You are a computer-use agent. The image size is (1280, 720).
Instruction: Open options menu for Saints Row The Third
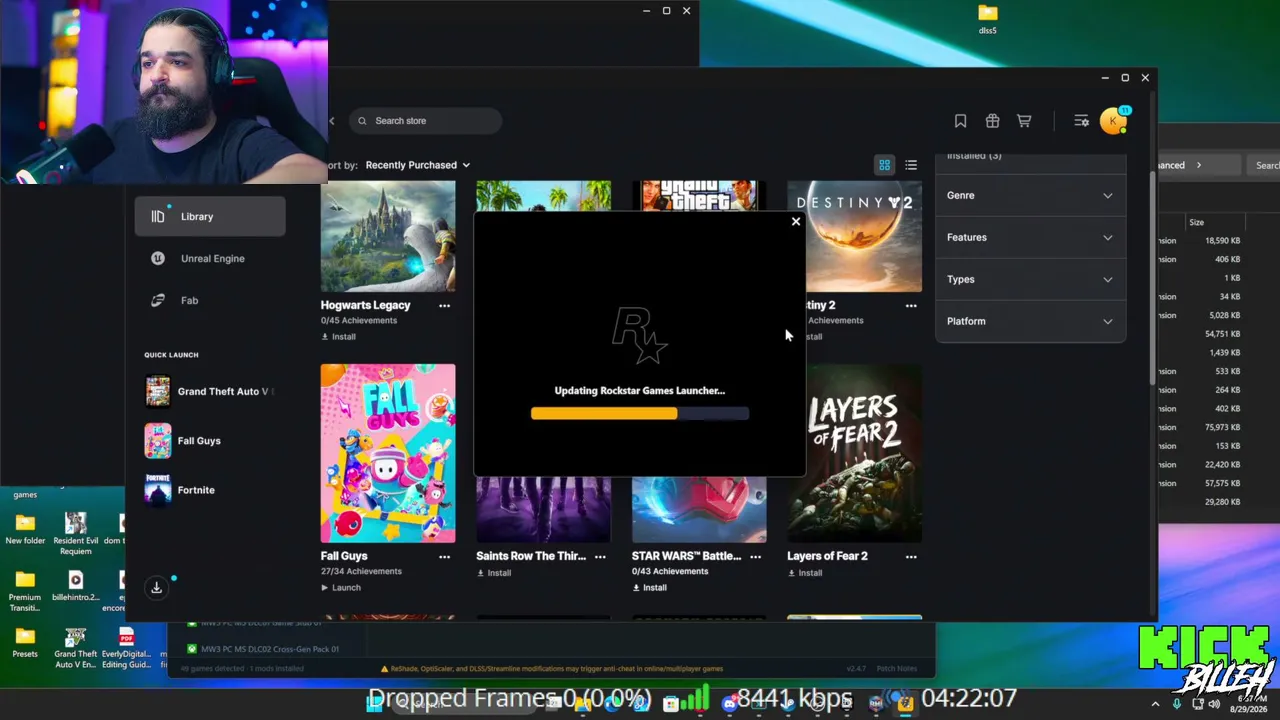tap(600, 556)
